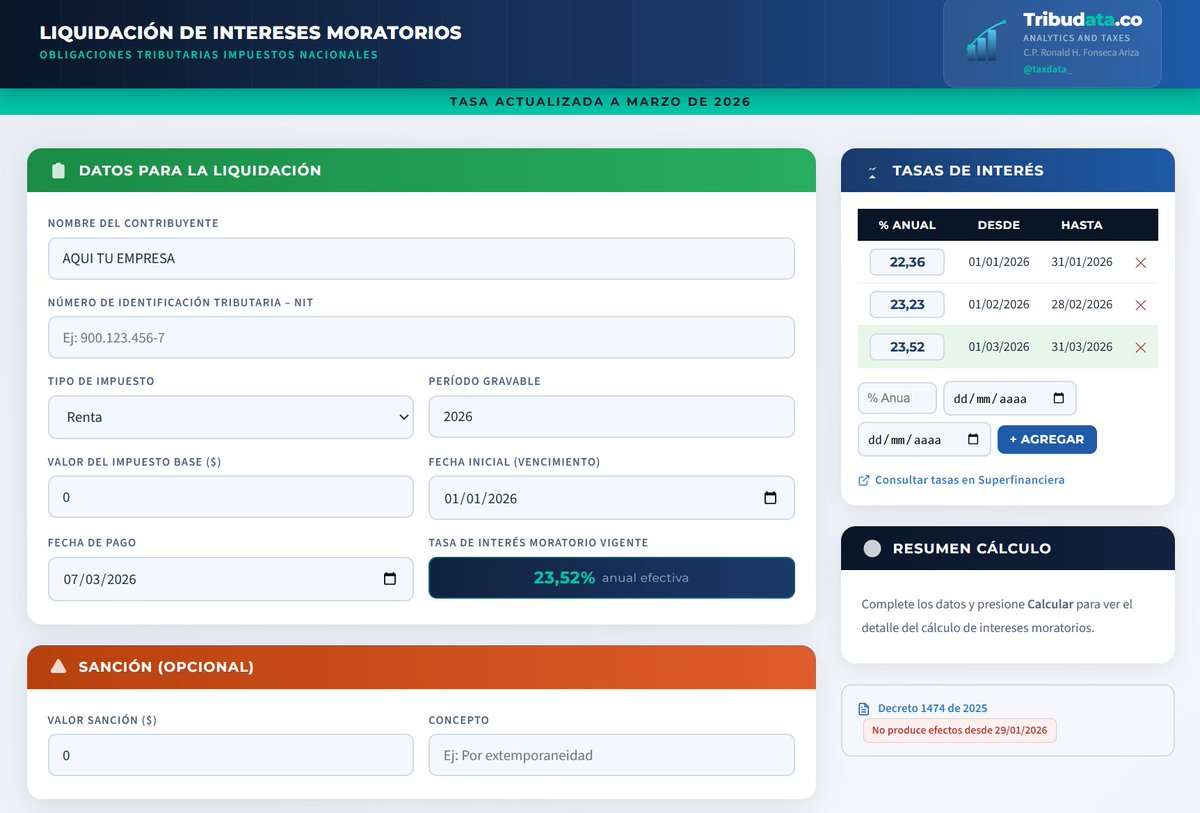Click the HASTA column header

pyautogui.click(x=1082, y=225)
